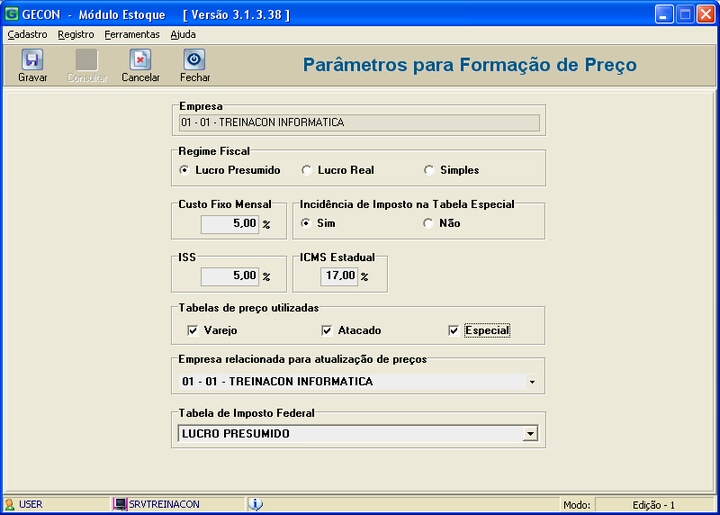Uncheck the Atacado price table
The image size is (720, 515).
[x=326, y=330]
